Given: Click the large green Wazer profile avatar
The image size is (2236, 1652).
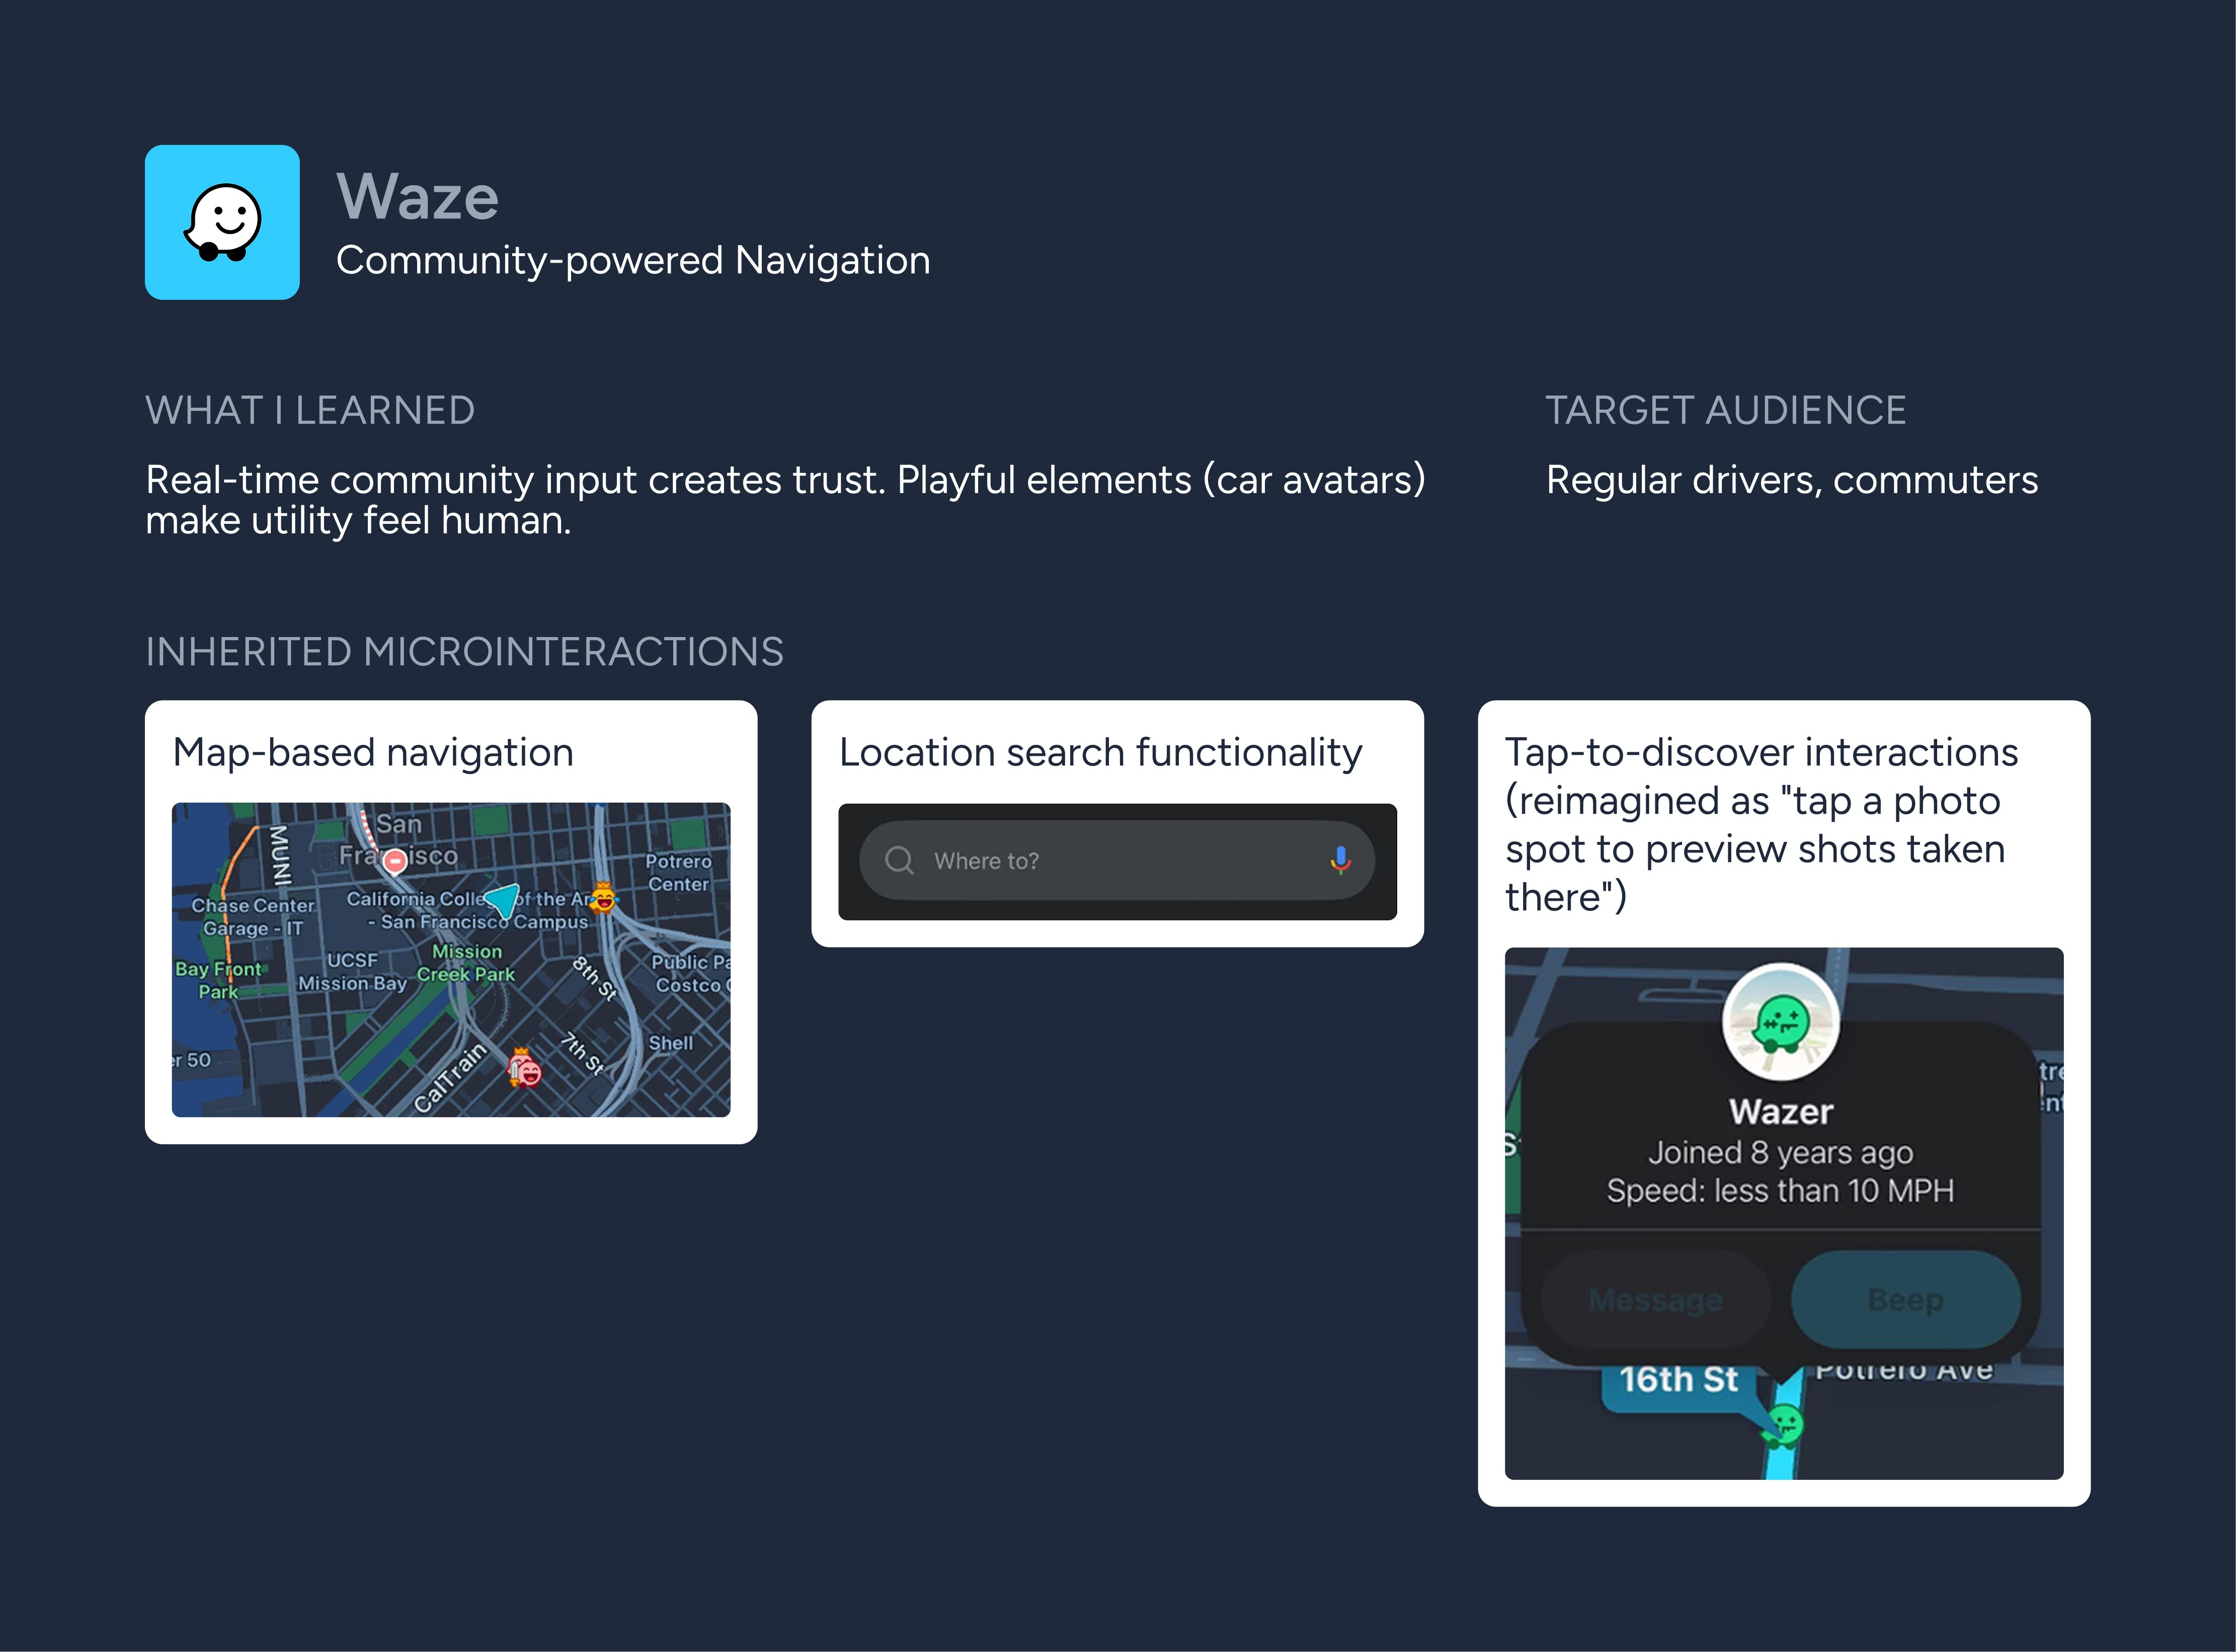Looking at the screenshot, I should coord(1781,1022).
